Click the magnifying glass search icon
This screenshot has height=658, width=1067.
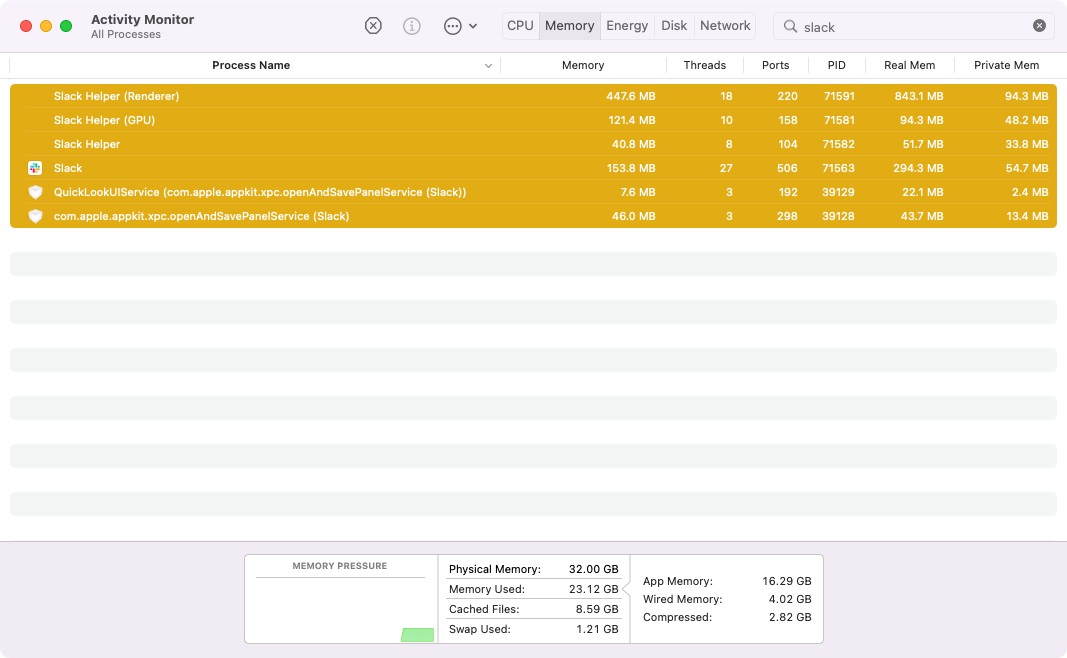pyautogui.click(x=790, y=27)
